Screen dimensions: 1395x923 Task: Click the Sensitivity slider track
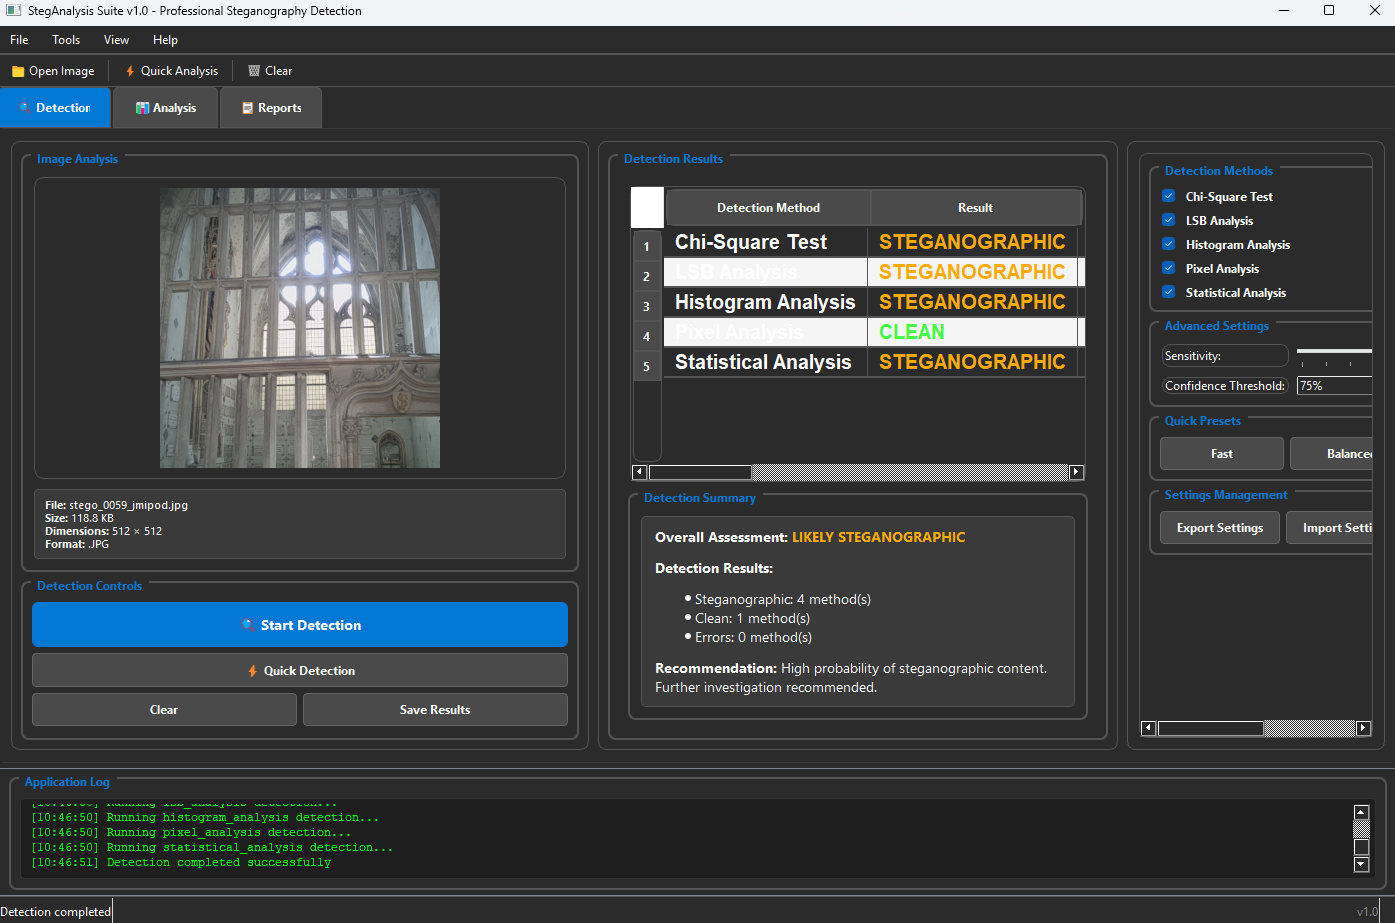[1334, 352]
